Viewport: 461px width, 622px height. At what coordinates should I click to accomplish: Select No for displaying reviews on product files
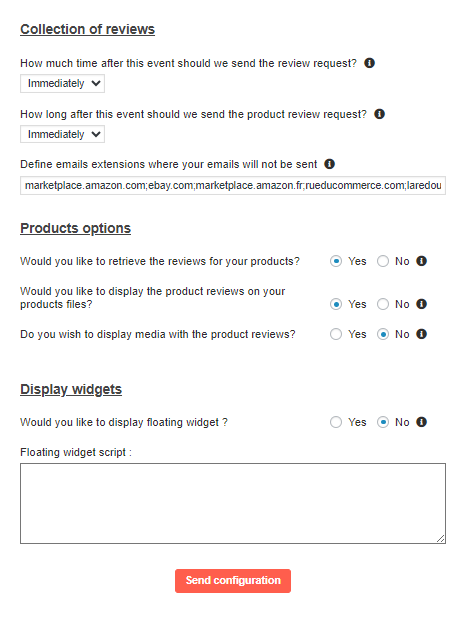383,304
